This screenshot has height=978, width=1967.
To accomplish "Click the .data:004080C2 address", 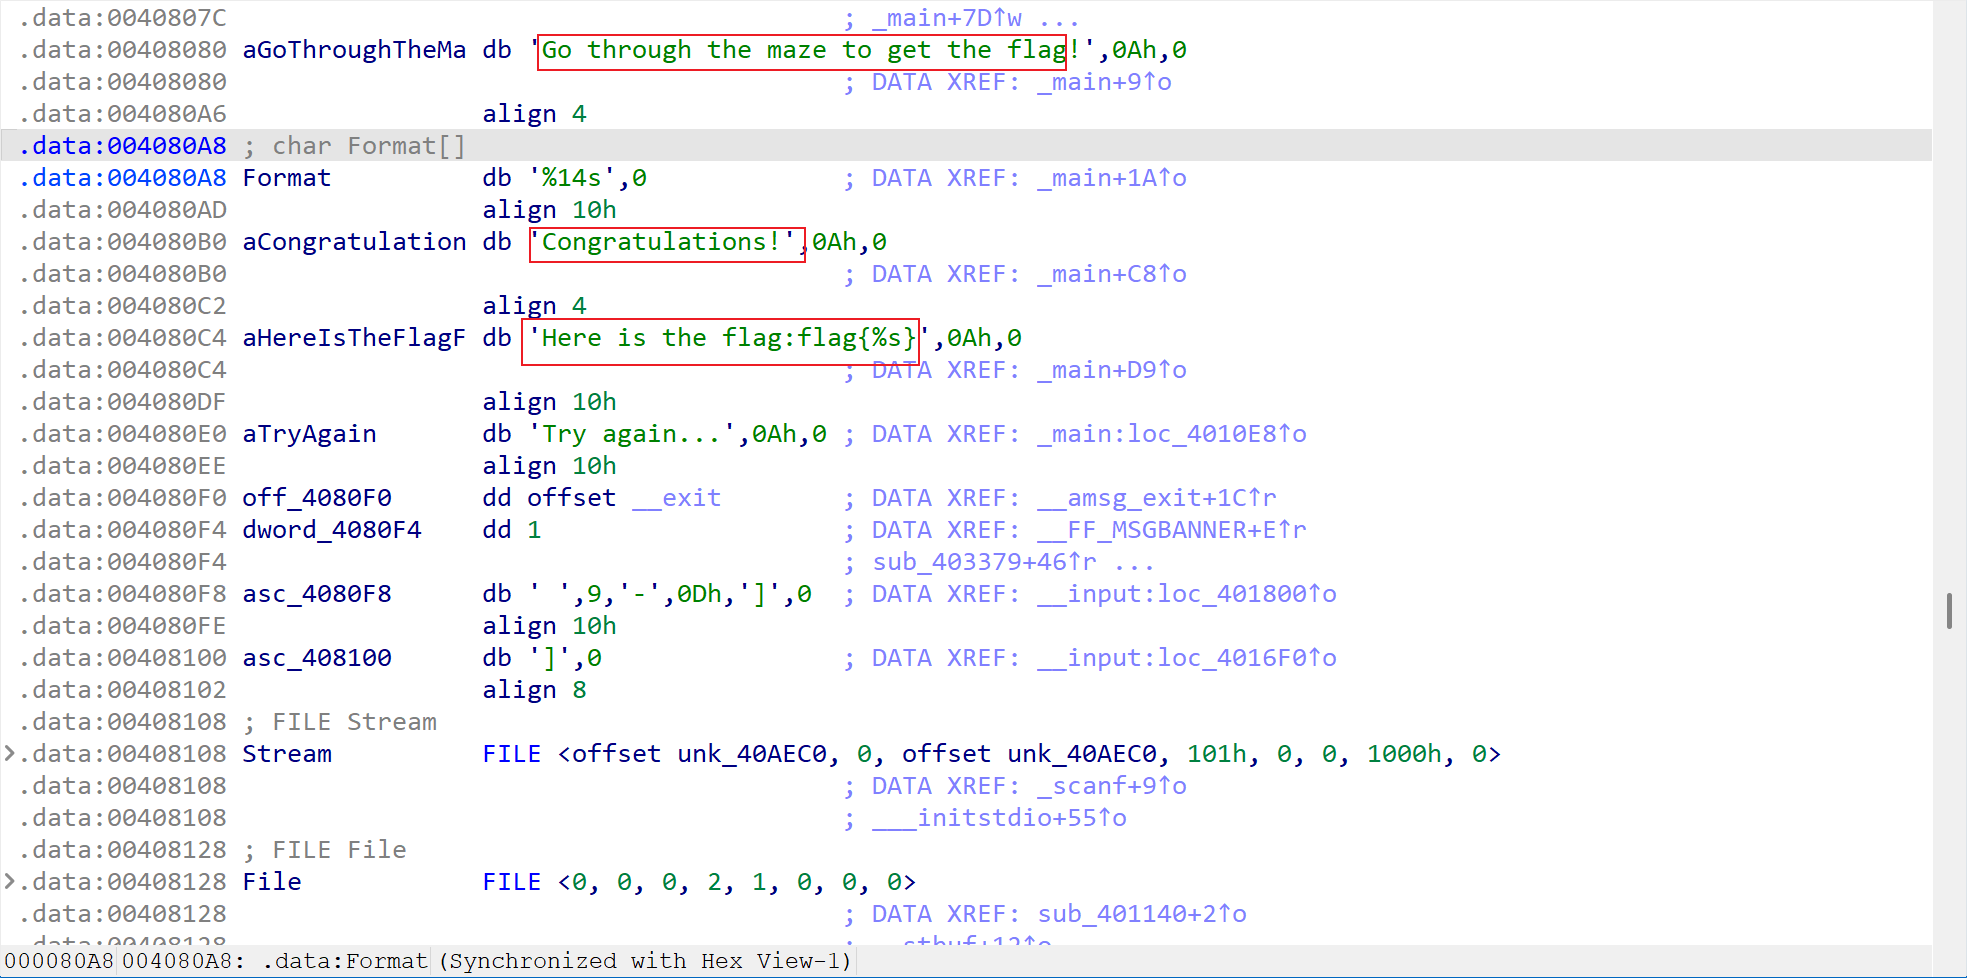I will click(x=123, y=306).
